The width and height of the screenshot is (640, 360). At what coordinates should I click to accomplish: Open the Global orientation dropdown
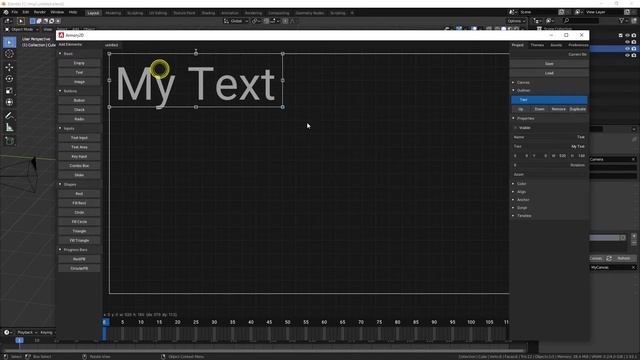pos(236,21)
